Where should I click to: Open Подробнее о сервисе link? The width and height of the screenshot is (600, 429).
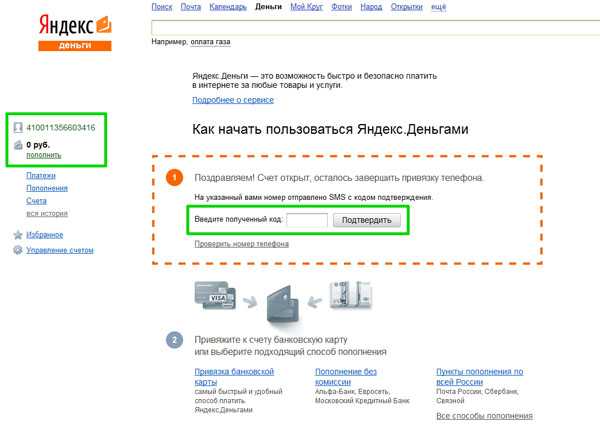(x=233, y=100)
